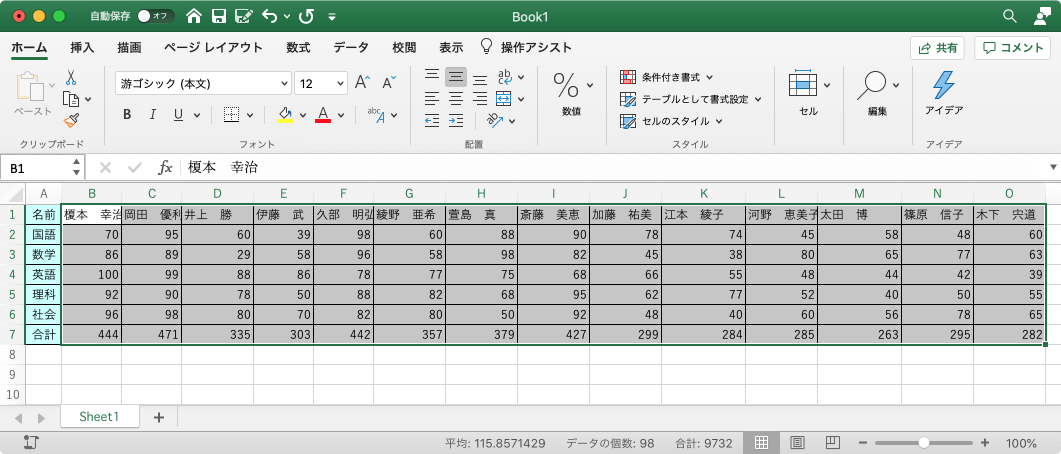Switch to Page Layout view
The height and width of the screenshot is (454, 1061).
[797, 442]
